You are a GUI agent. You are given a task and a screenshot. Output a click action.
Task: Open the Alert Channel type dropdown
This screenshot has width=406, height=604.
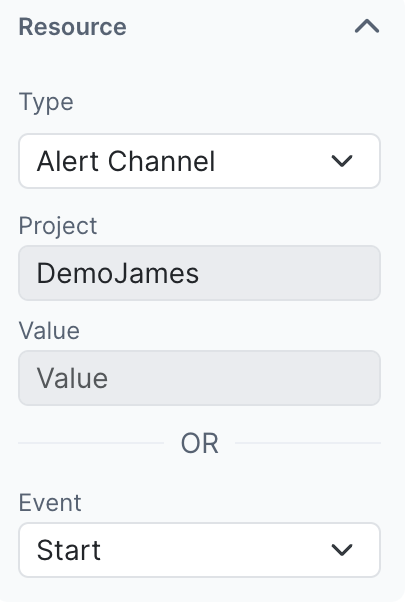(x=200, y=161)
